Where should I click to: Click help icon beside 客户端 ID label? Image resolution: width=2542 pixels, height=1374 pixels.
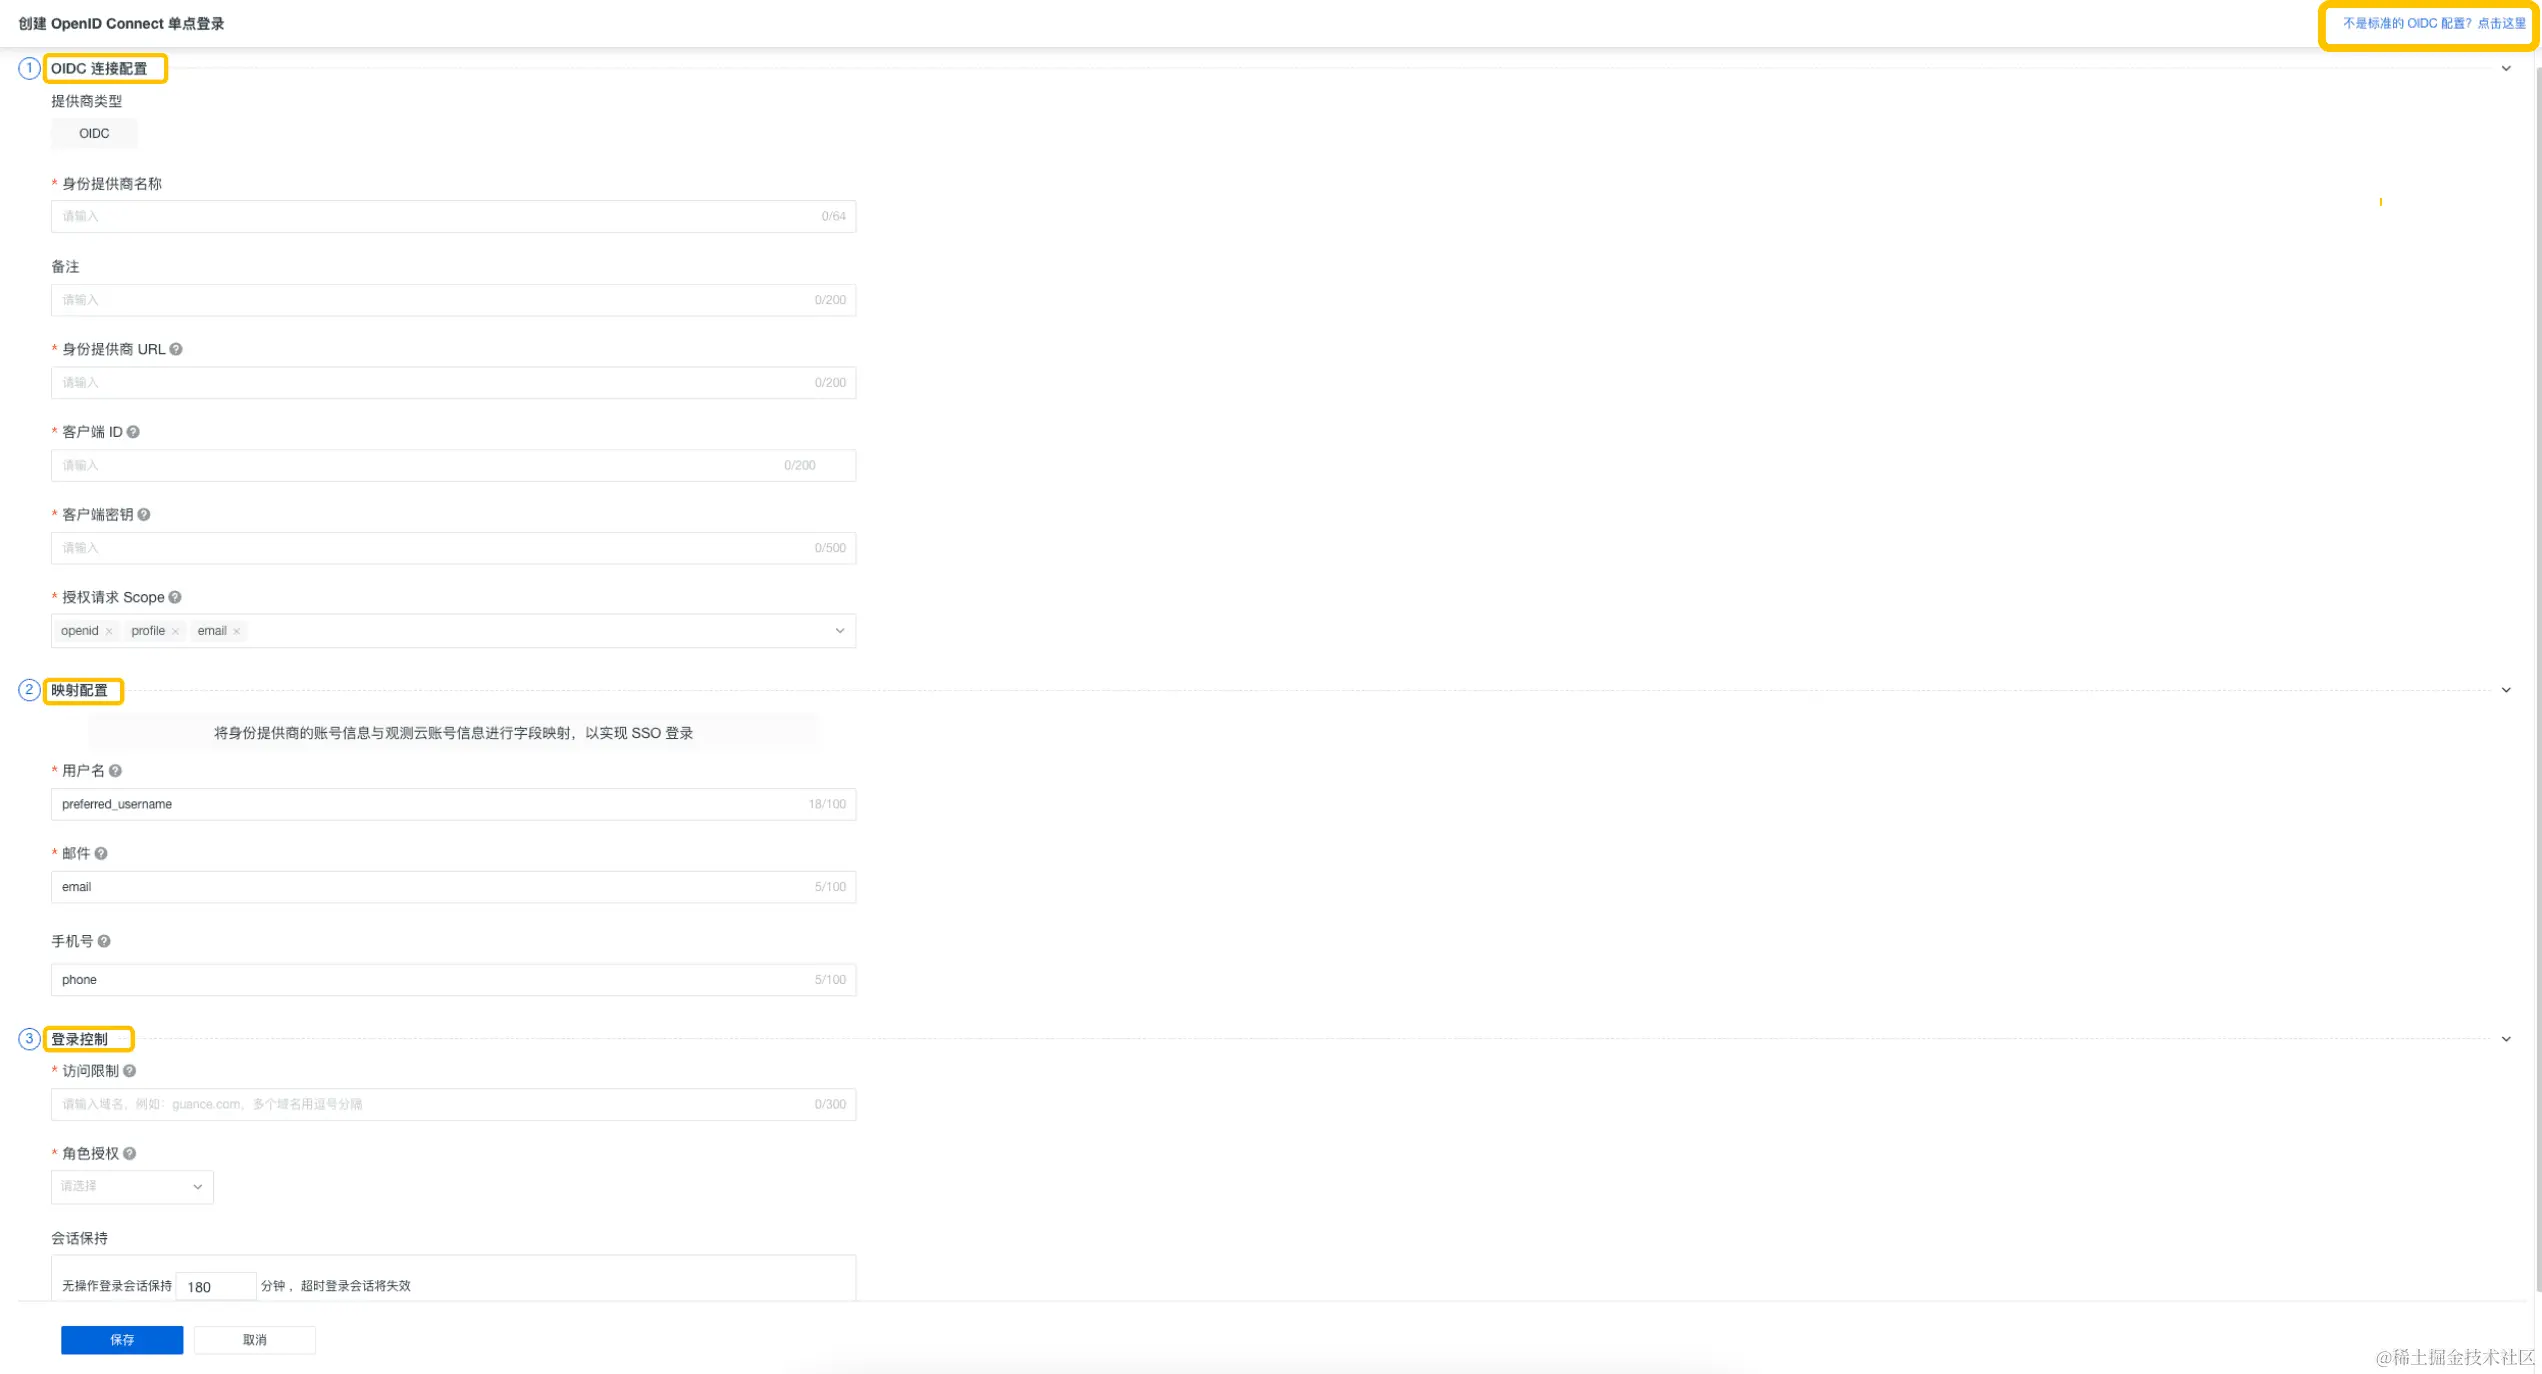tap(133, 432)
